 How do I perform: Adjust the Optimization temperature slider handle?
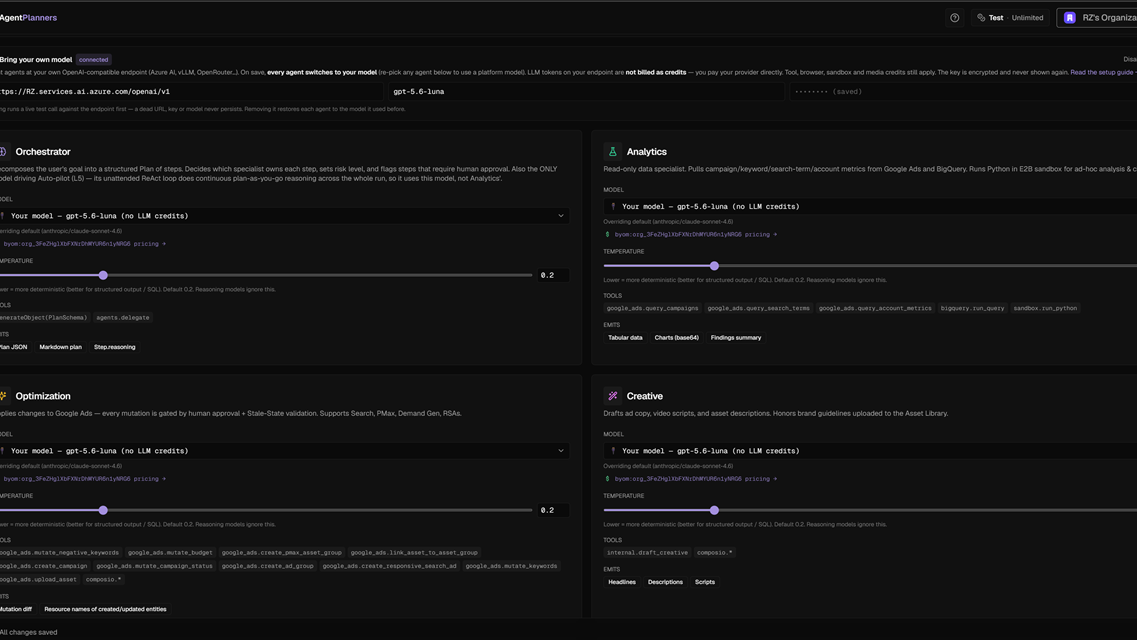tap(103, 510)
